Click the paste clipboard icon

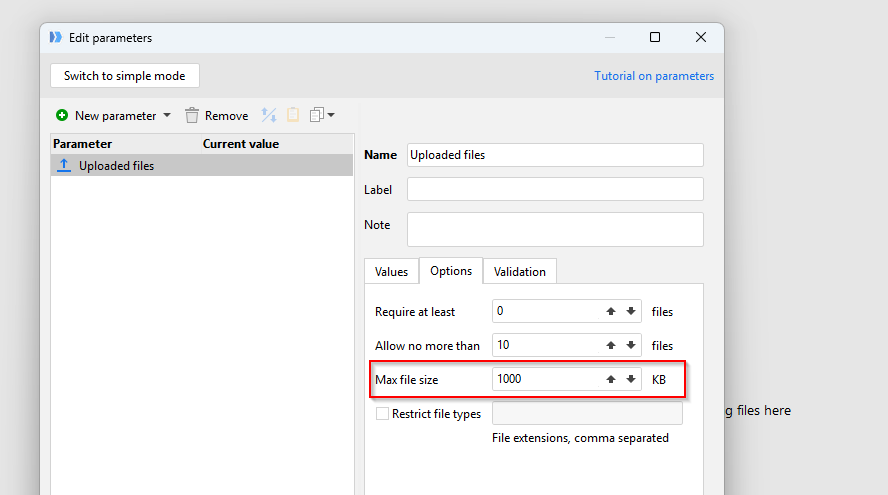pyautogui.click(x=293, y=116)
